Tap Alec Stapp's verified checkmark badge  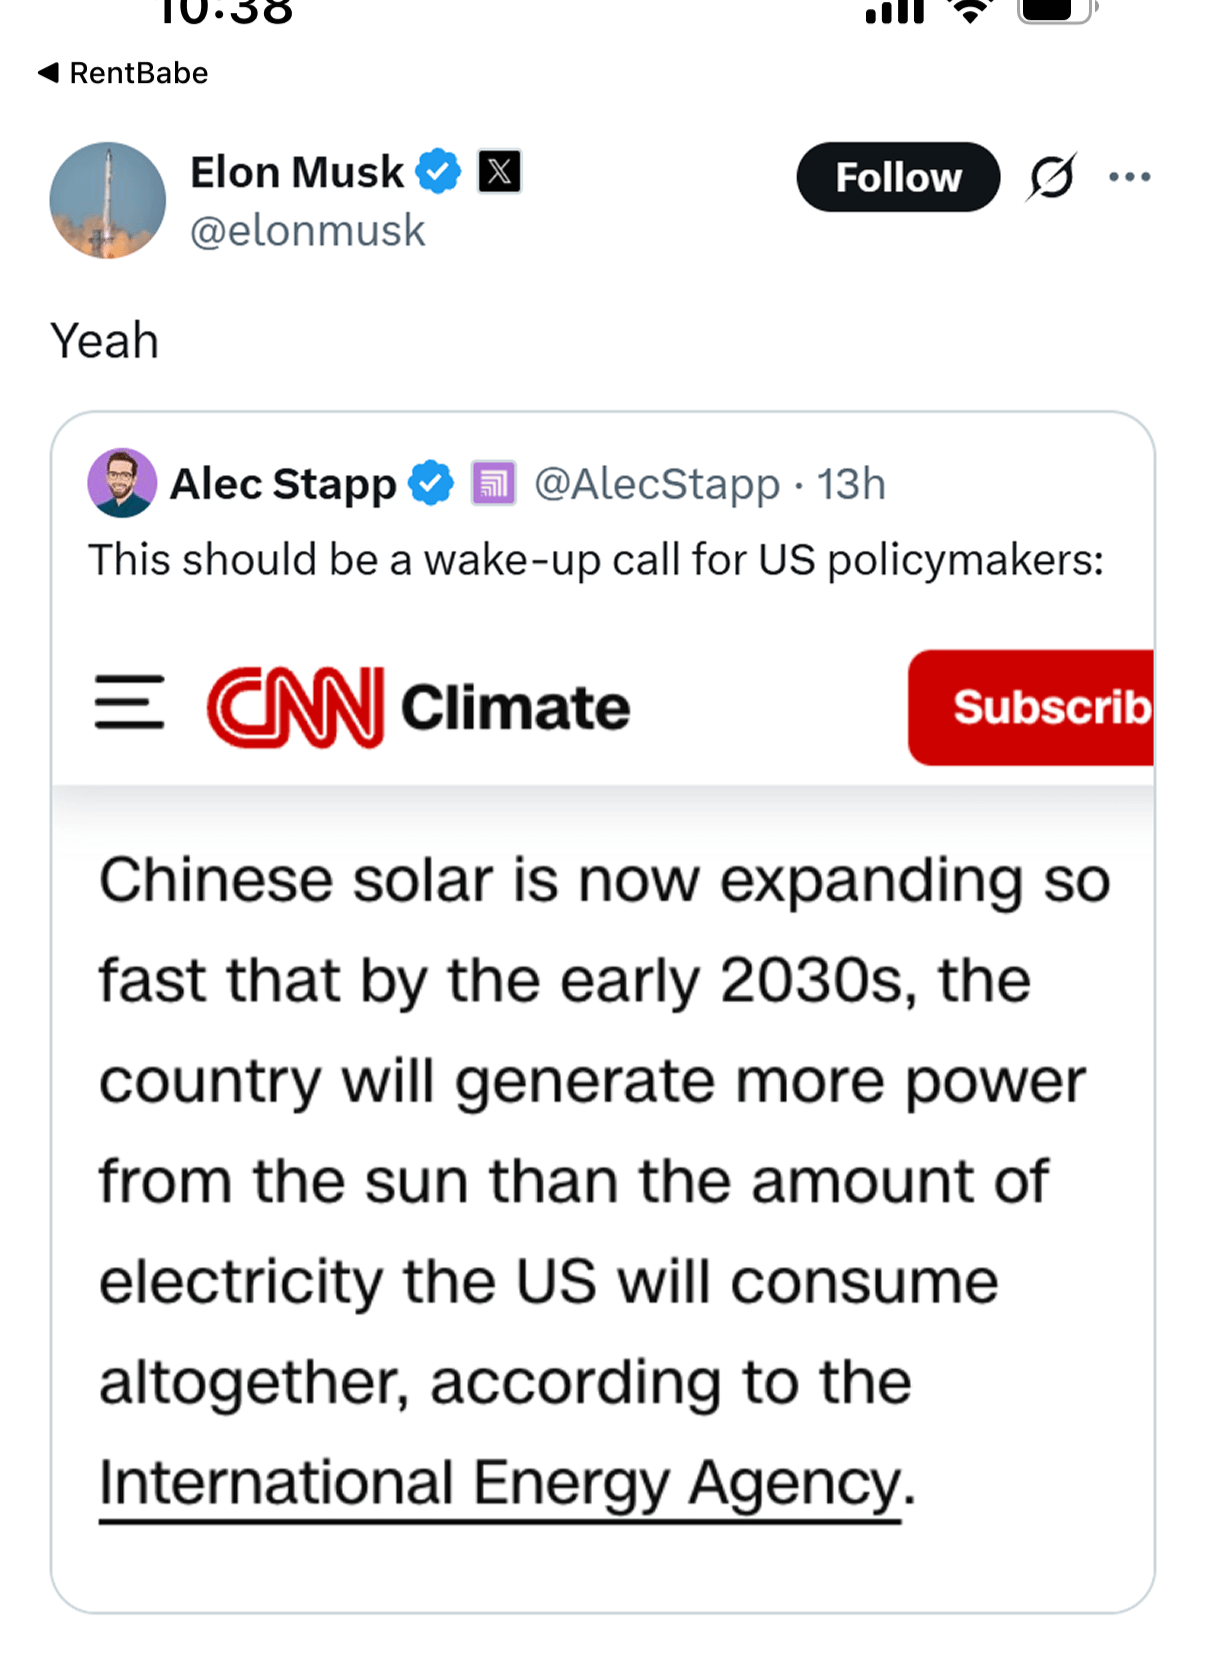tap(431, 483)
